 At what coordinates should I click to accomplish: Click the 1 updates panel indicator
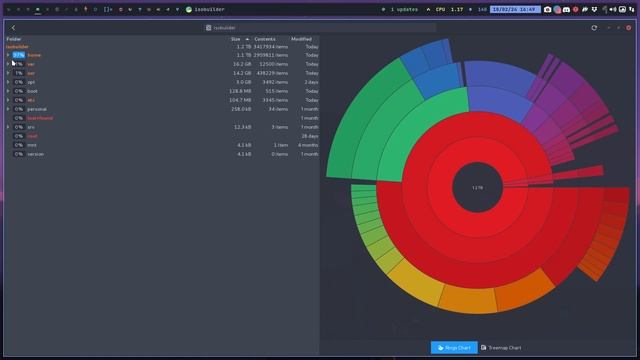pos(400,9)
